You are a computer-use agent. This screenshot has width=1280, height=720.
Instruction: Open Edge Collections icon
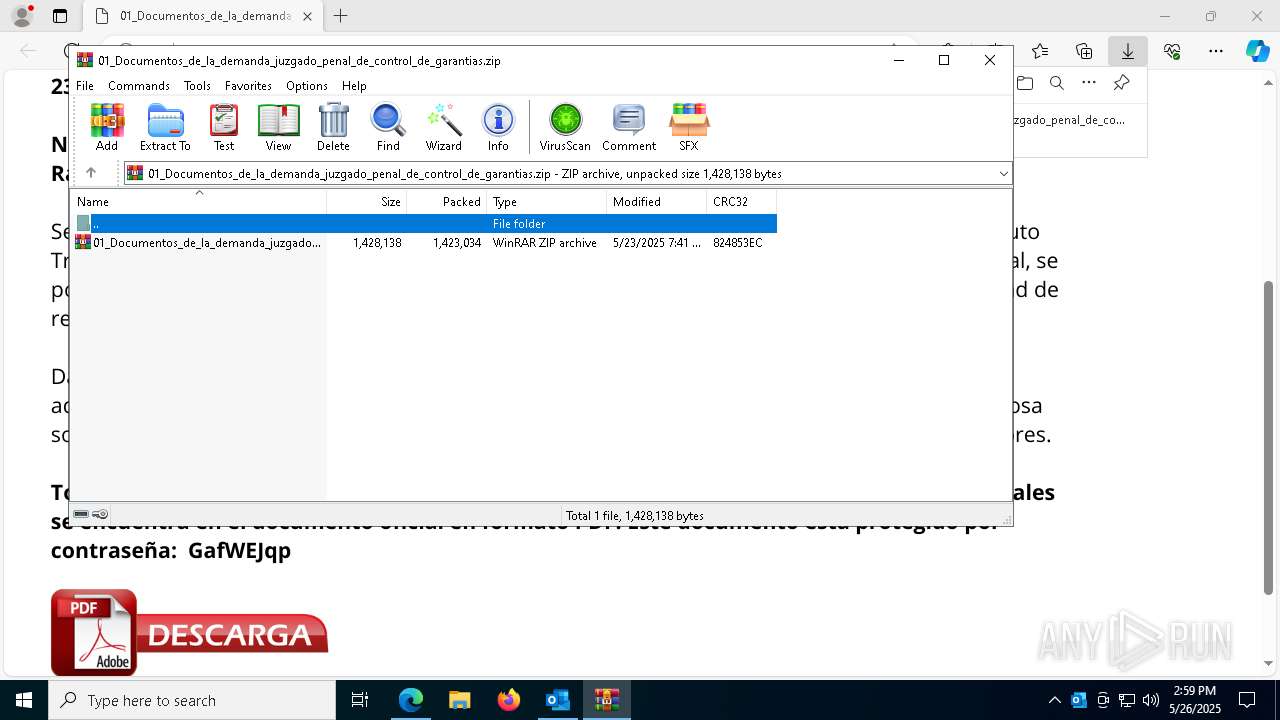(x=1084, y=51)
